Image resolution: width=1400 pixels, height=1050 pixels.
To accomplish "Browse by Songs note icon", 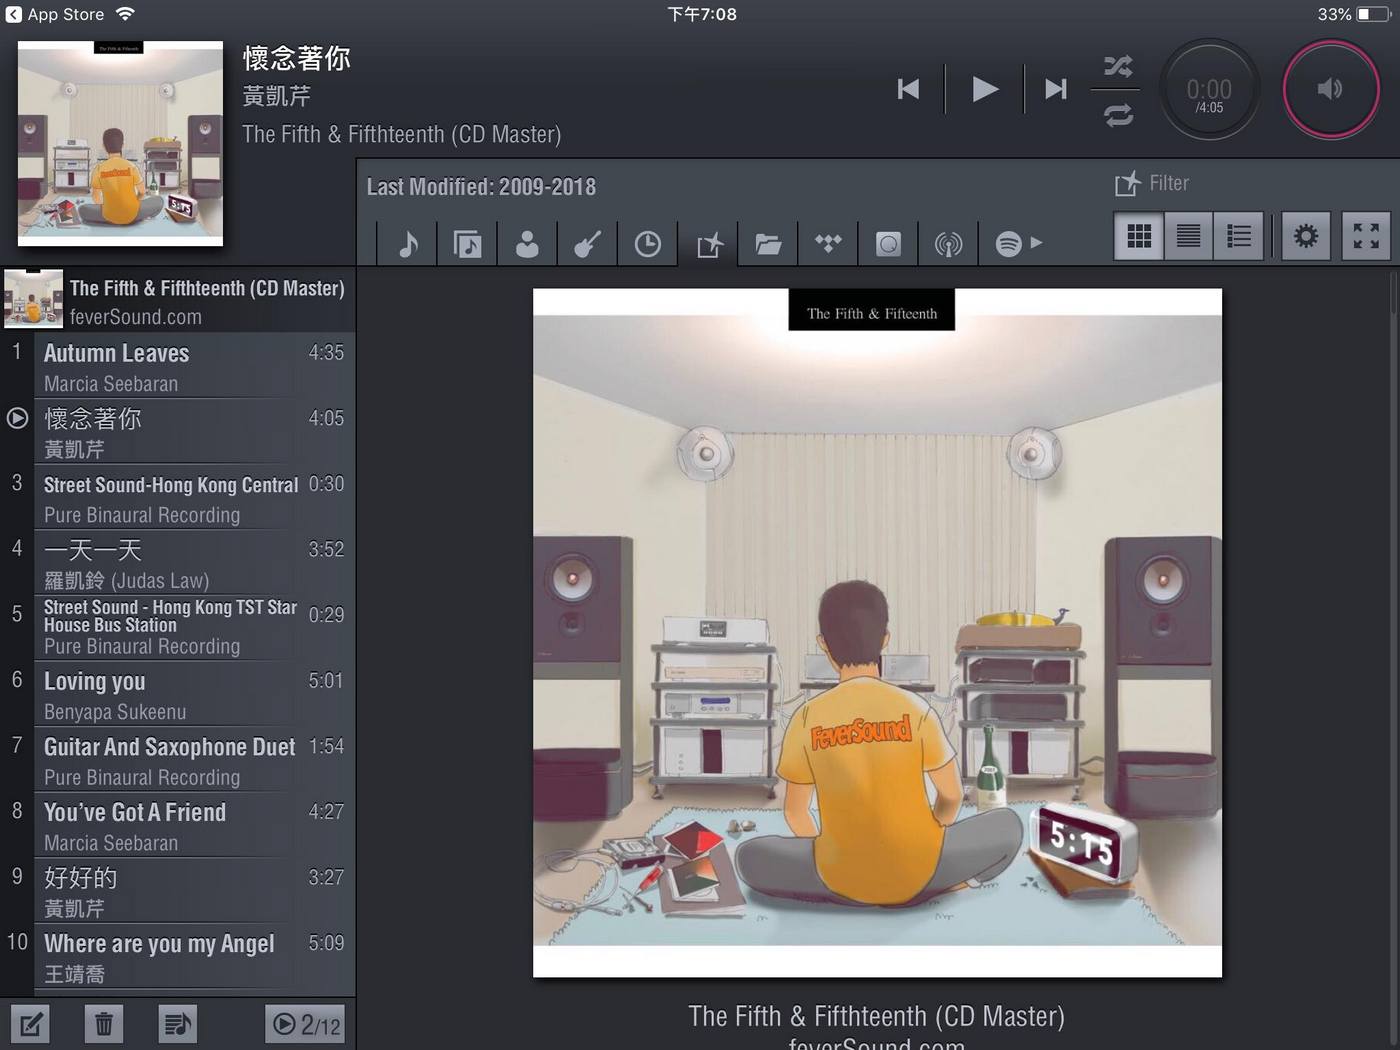I will tap(408, 243).
